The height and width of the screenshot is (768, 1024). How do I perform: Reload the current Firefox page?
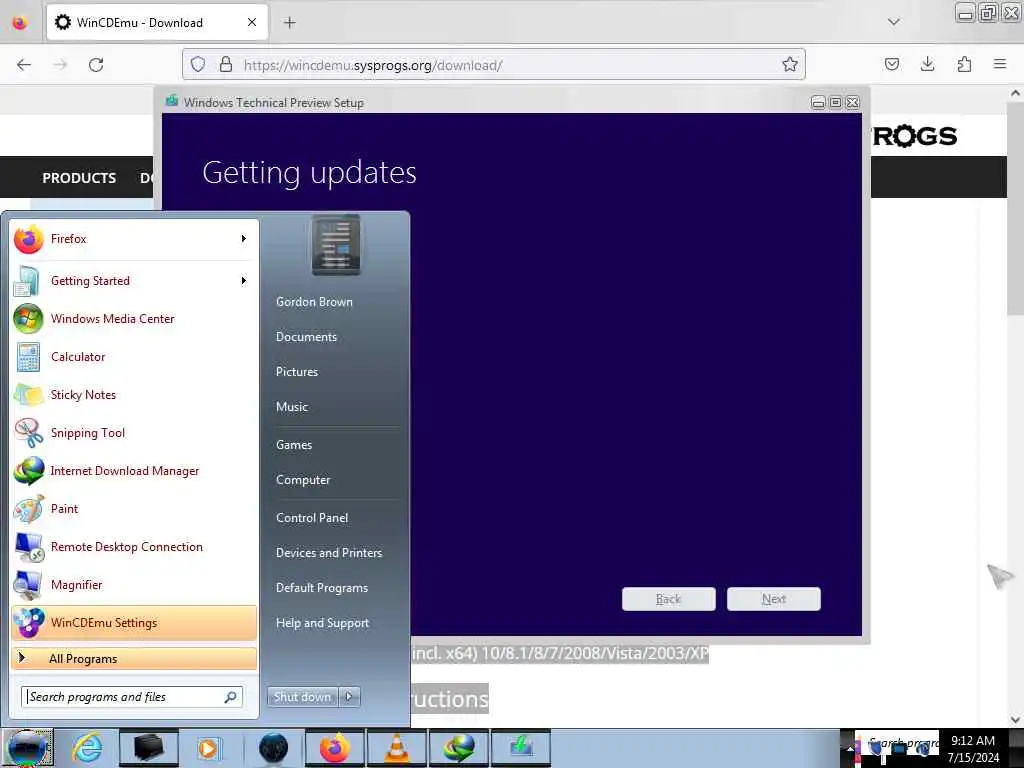click(x=96, y=65)
